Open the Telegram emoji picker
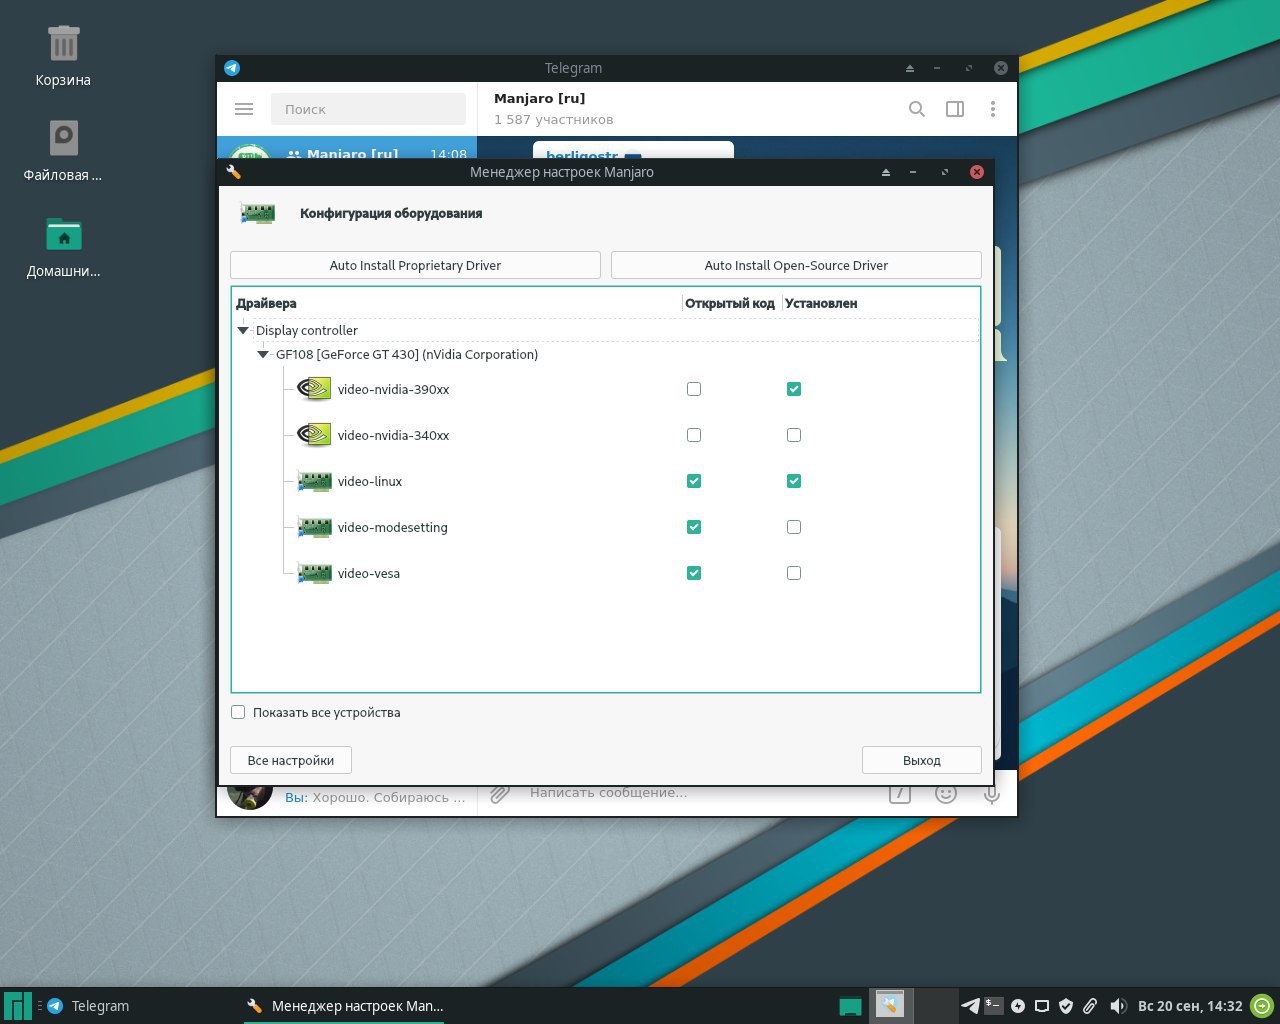 point(946,794)
